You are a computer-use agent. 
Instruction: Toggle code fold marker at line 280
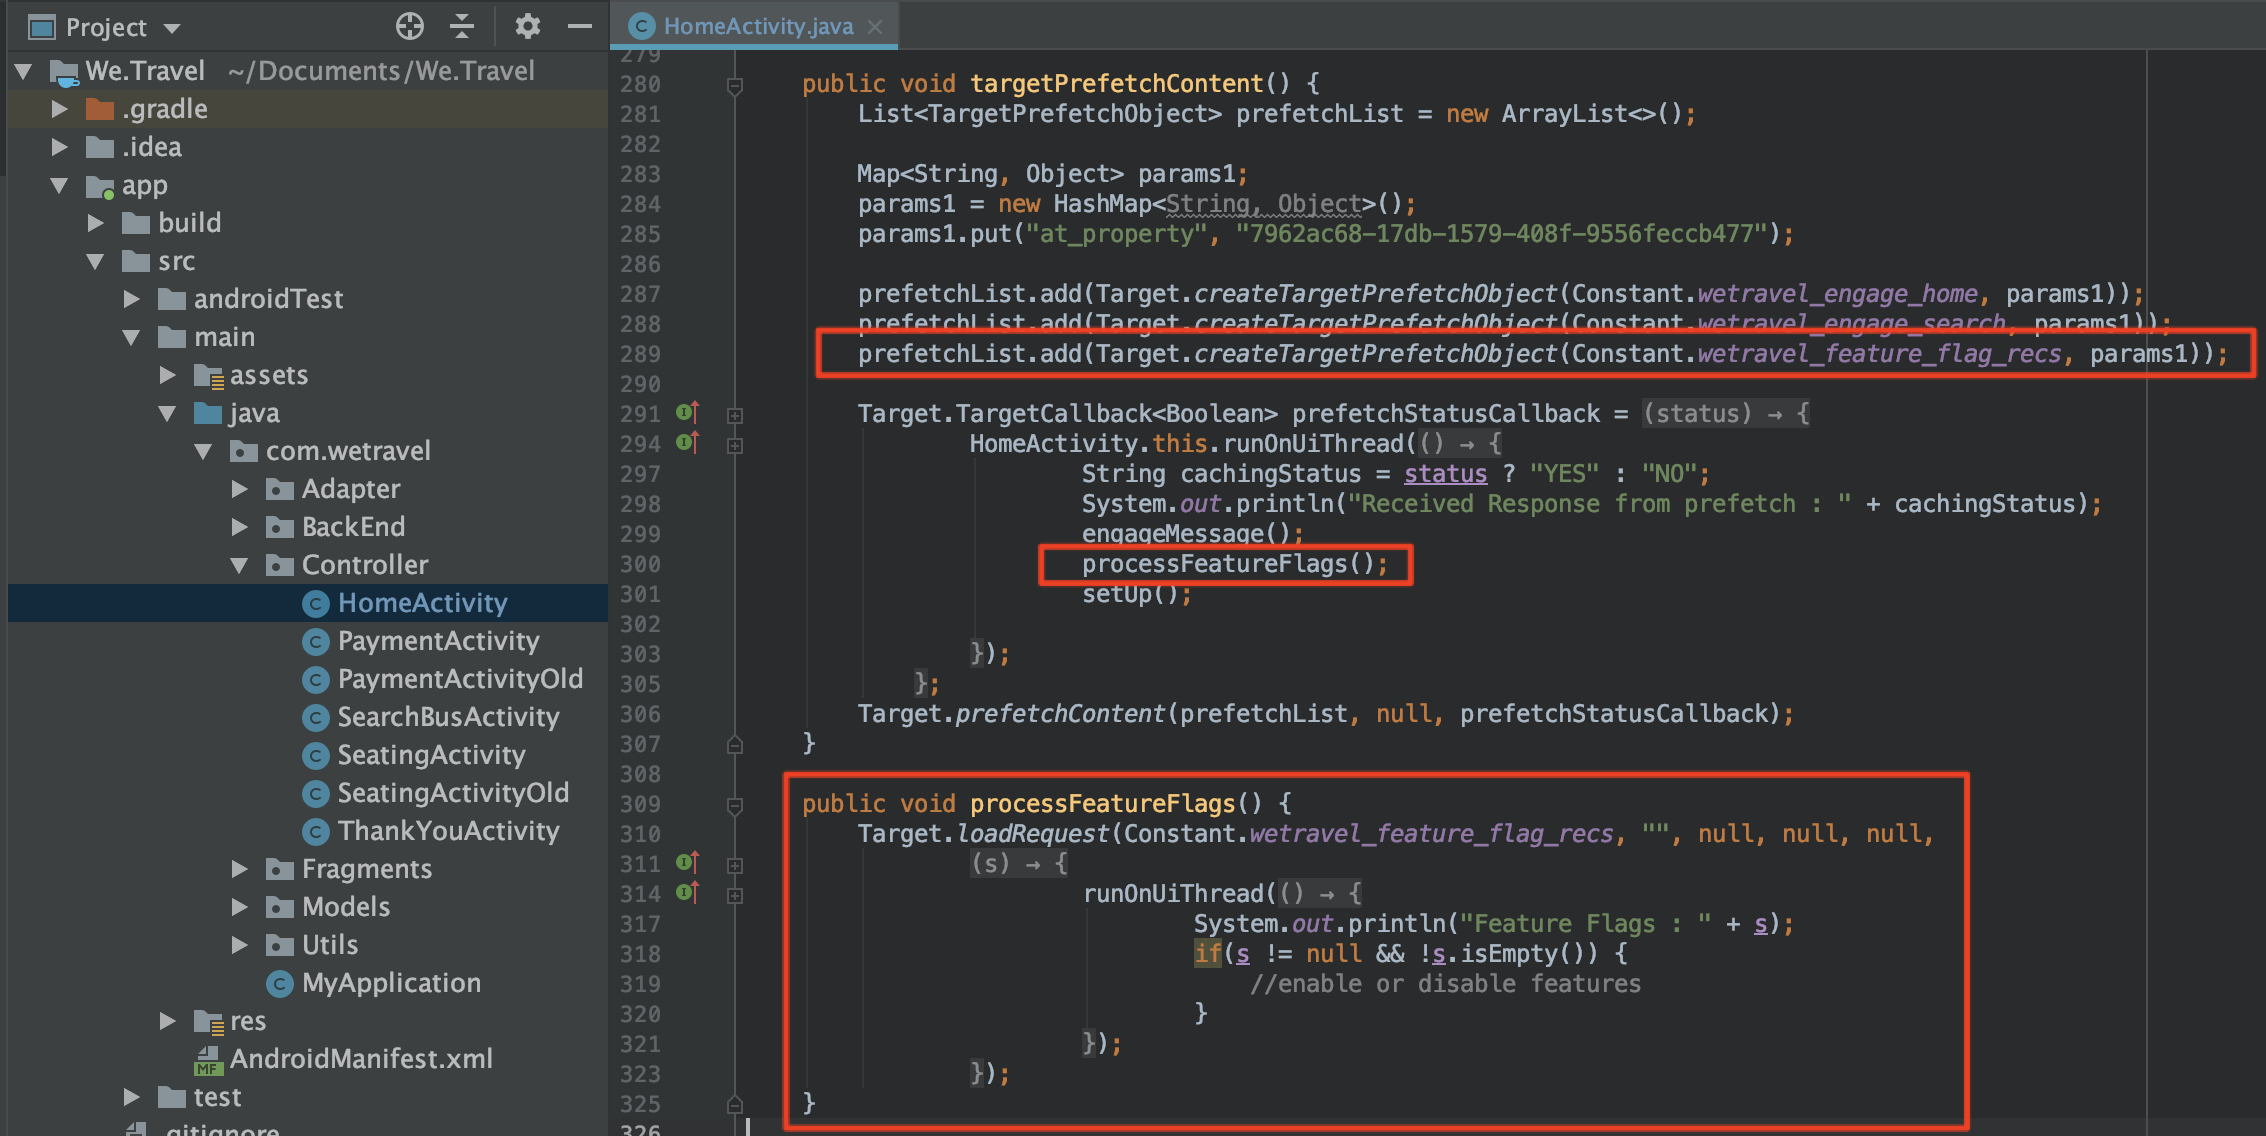[735, 85]
